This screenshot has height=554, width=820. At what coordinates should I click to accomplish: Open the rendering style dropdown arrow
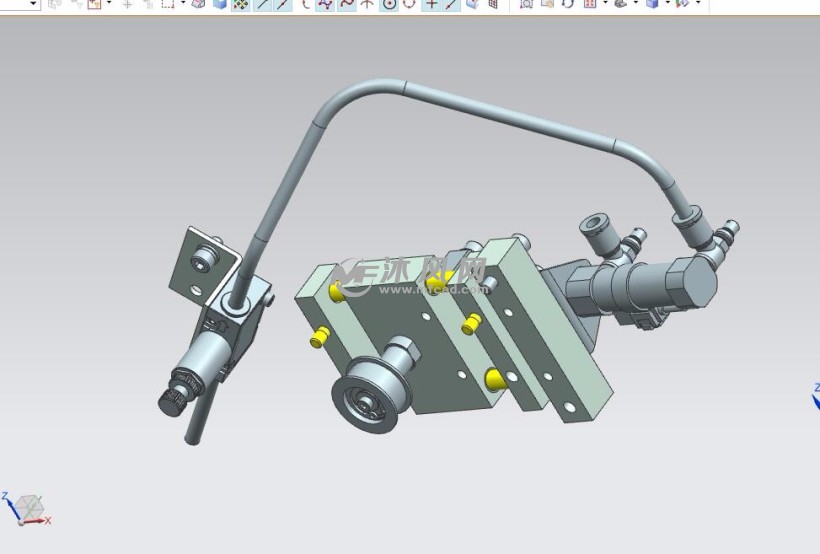tap(666, 4)
